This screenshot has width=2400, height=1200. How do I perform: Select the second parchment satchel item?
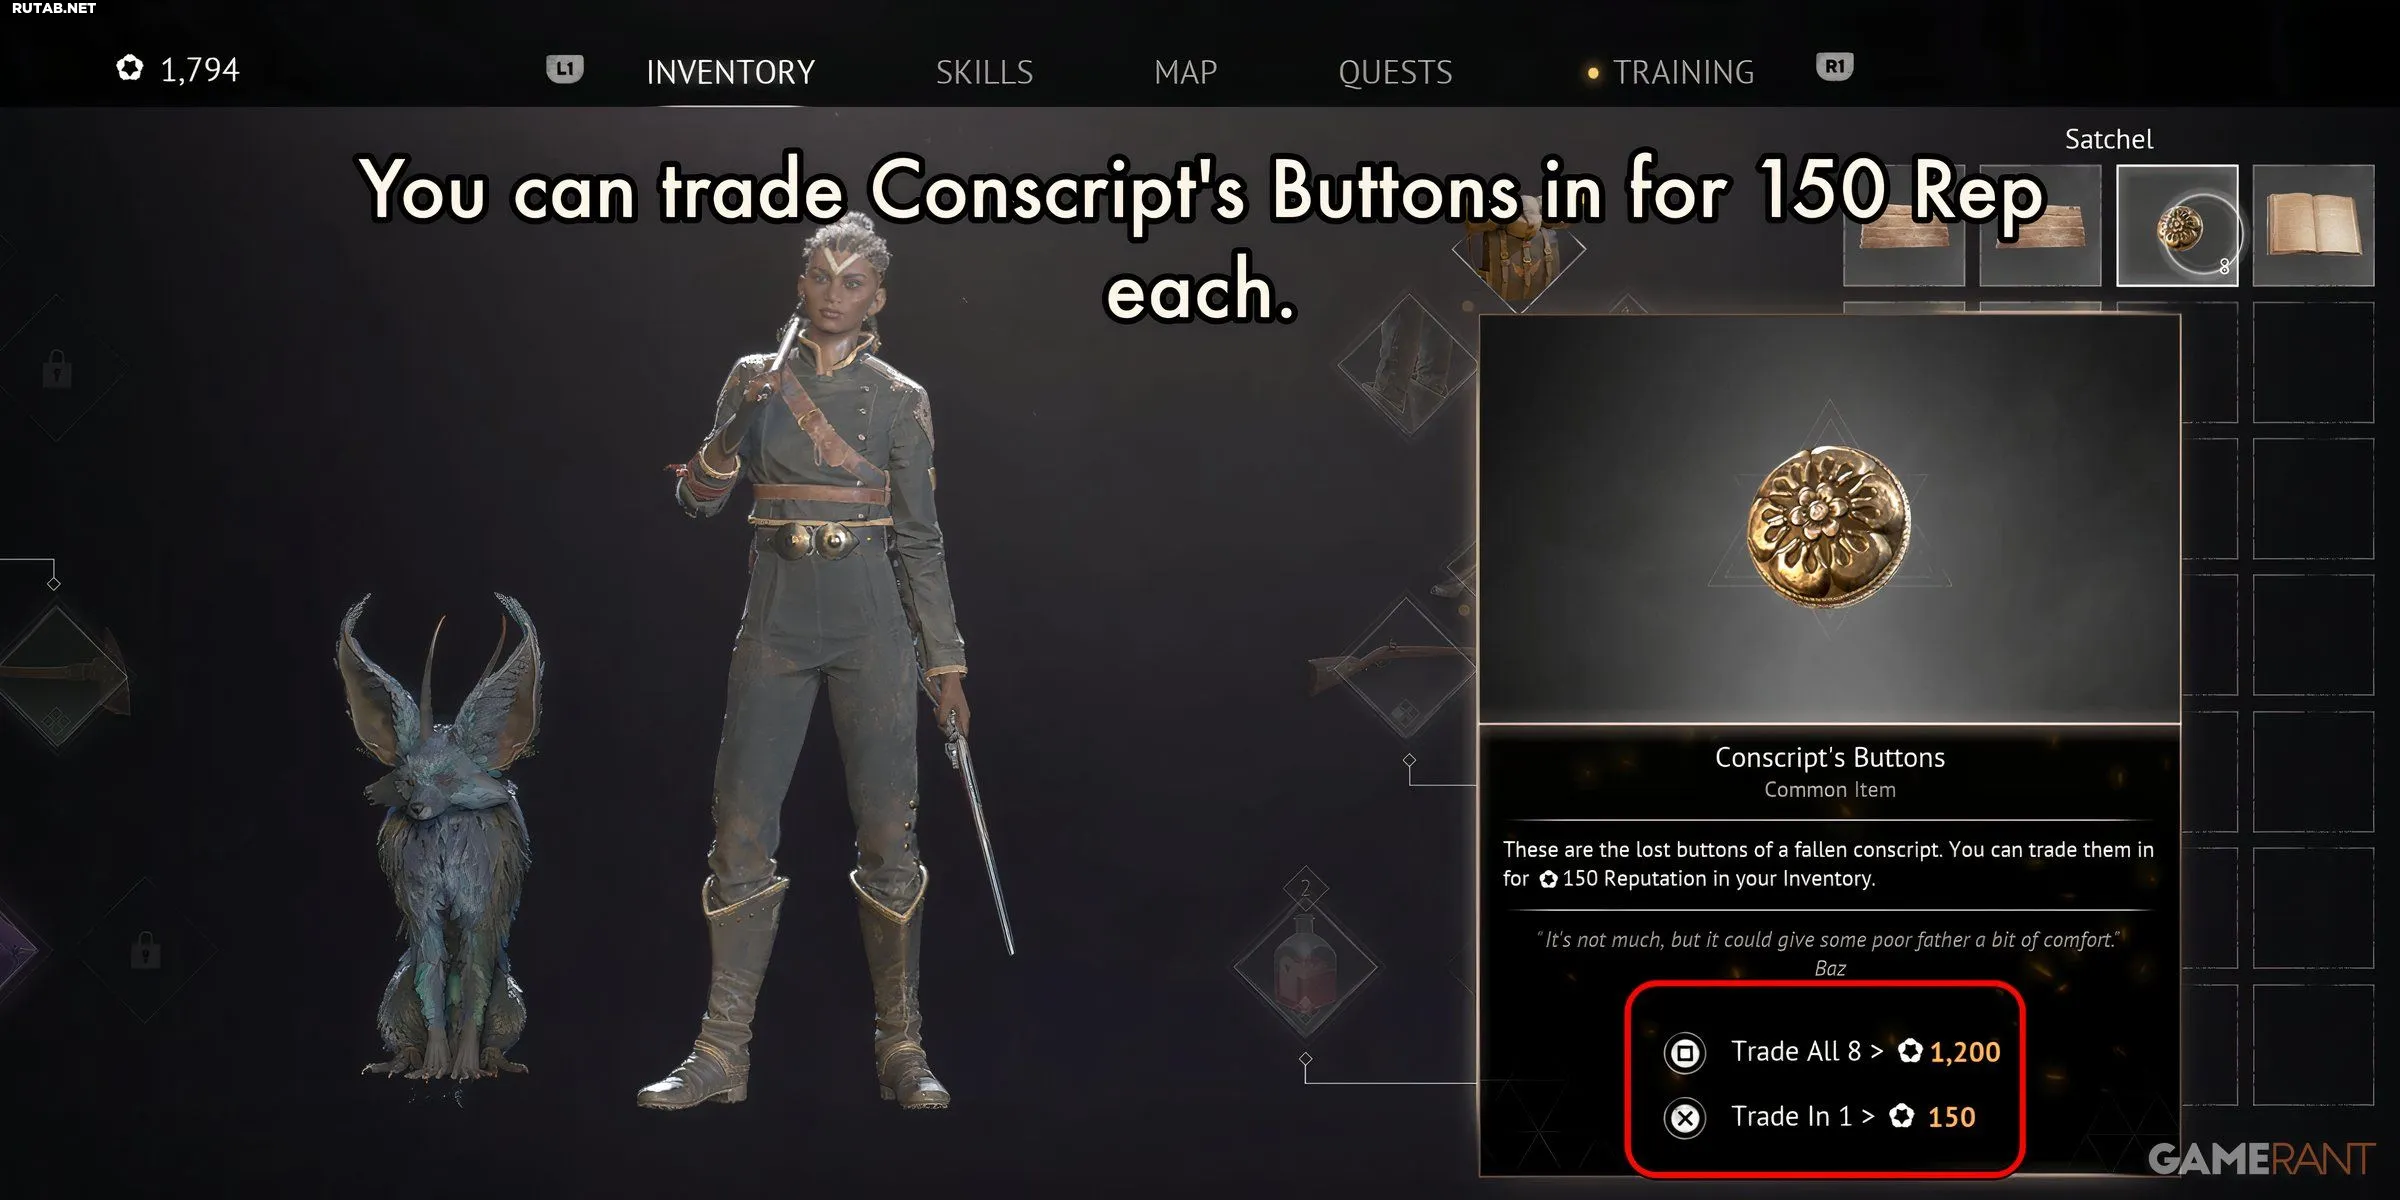(2040, 226)
